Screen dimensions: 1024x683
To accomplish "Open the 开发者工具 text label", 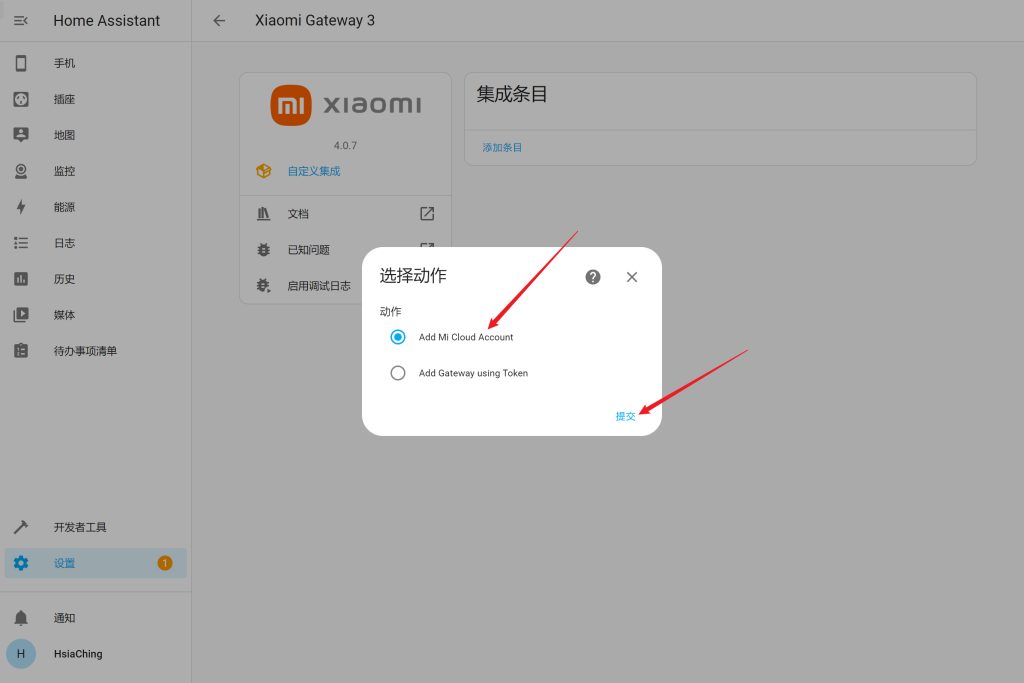I will [80, 527].
